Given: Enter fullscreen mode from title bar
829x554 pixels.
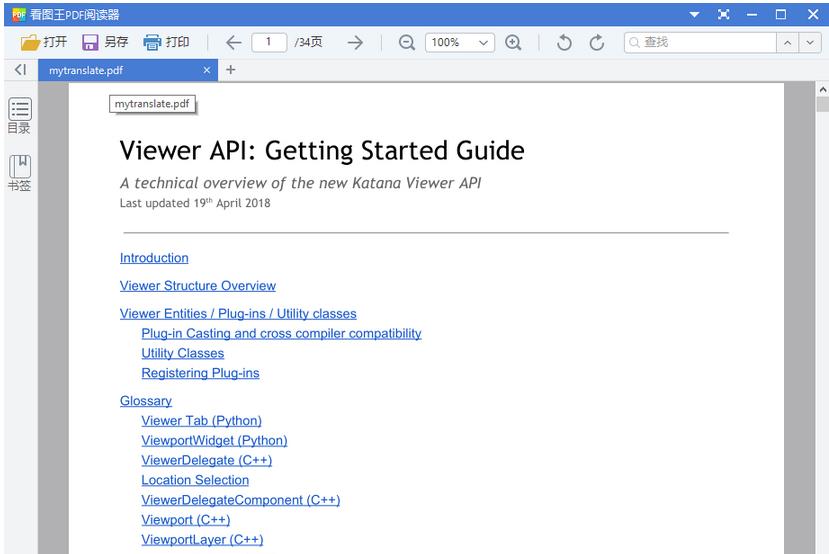Looking at the screenshot, I should pyautogui.click(x=724, y=14).
